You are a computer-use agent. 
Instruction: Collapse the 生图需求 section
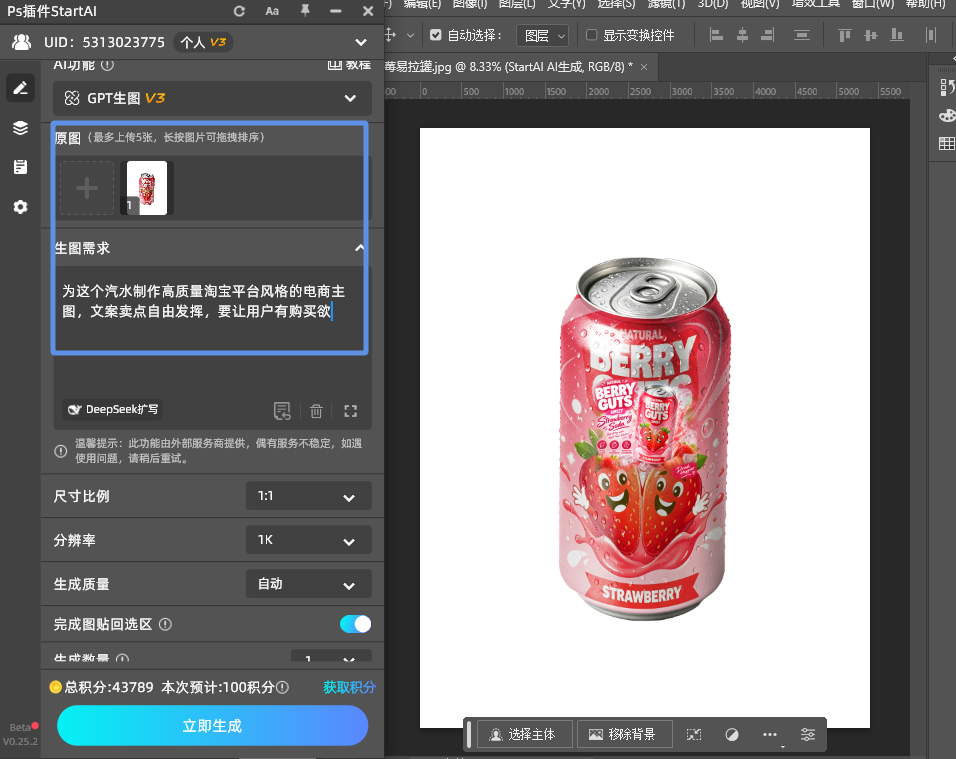pos(360,248)
